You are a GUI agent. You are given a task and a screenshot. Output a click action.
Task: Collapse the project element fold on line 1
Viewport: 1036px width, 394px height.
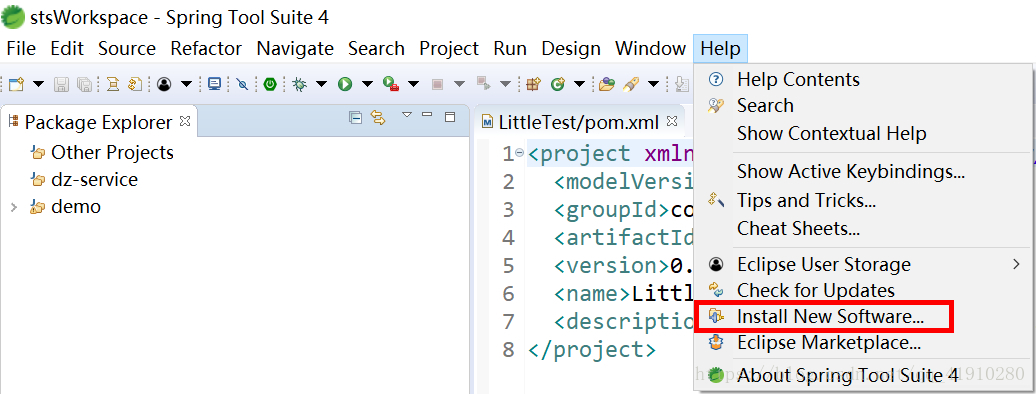(x=519, y=153)
